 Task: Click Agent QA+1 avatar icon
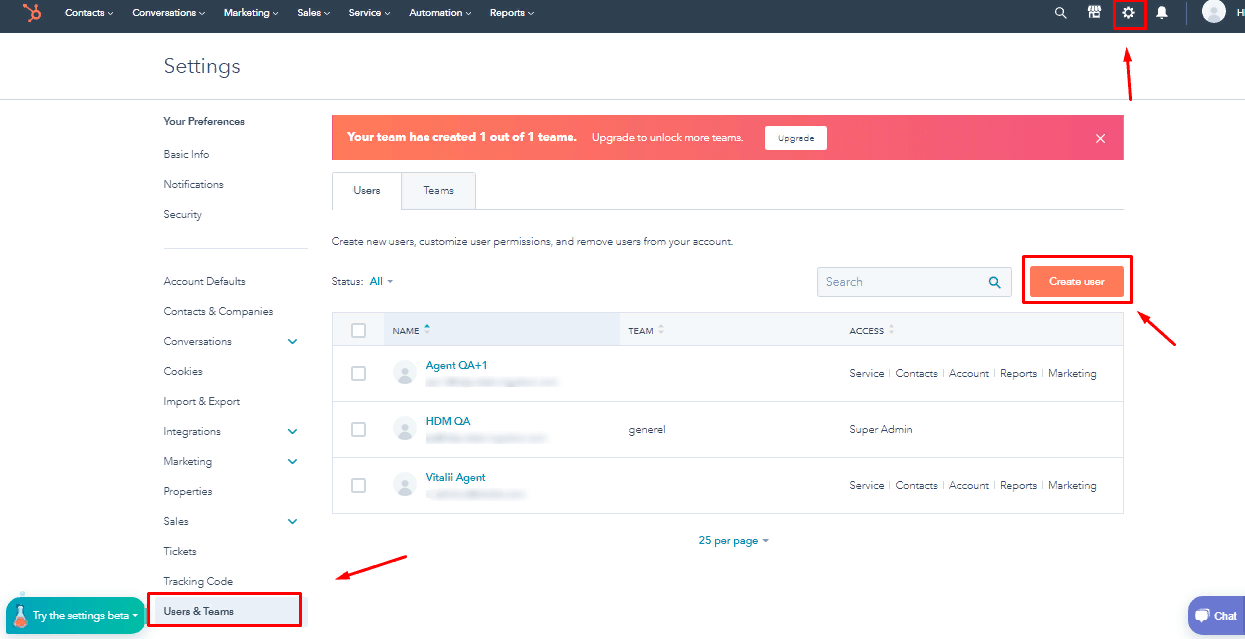(x=405, y=373)
